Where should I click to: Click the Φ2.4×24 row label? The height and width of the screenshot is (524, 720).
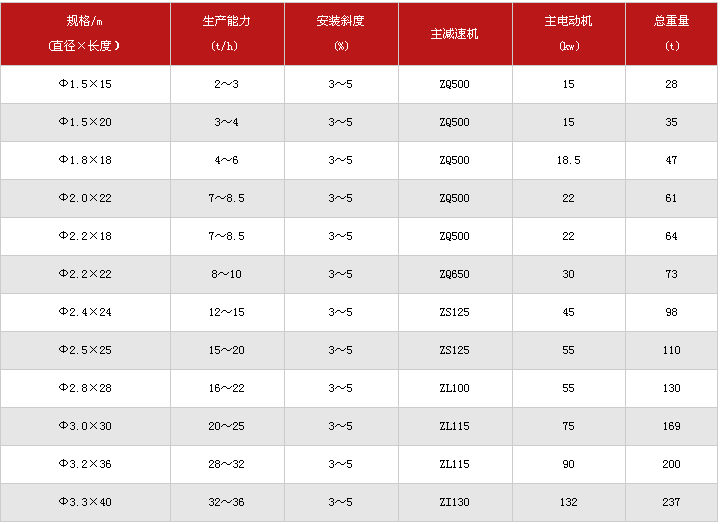point(85,313)
